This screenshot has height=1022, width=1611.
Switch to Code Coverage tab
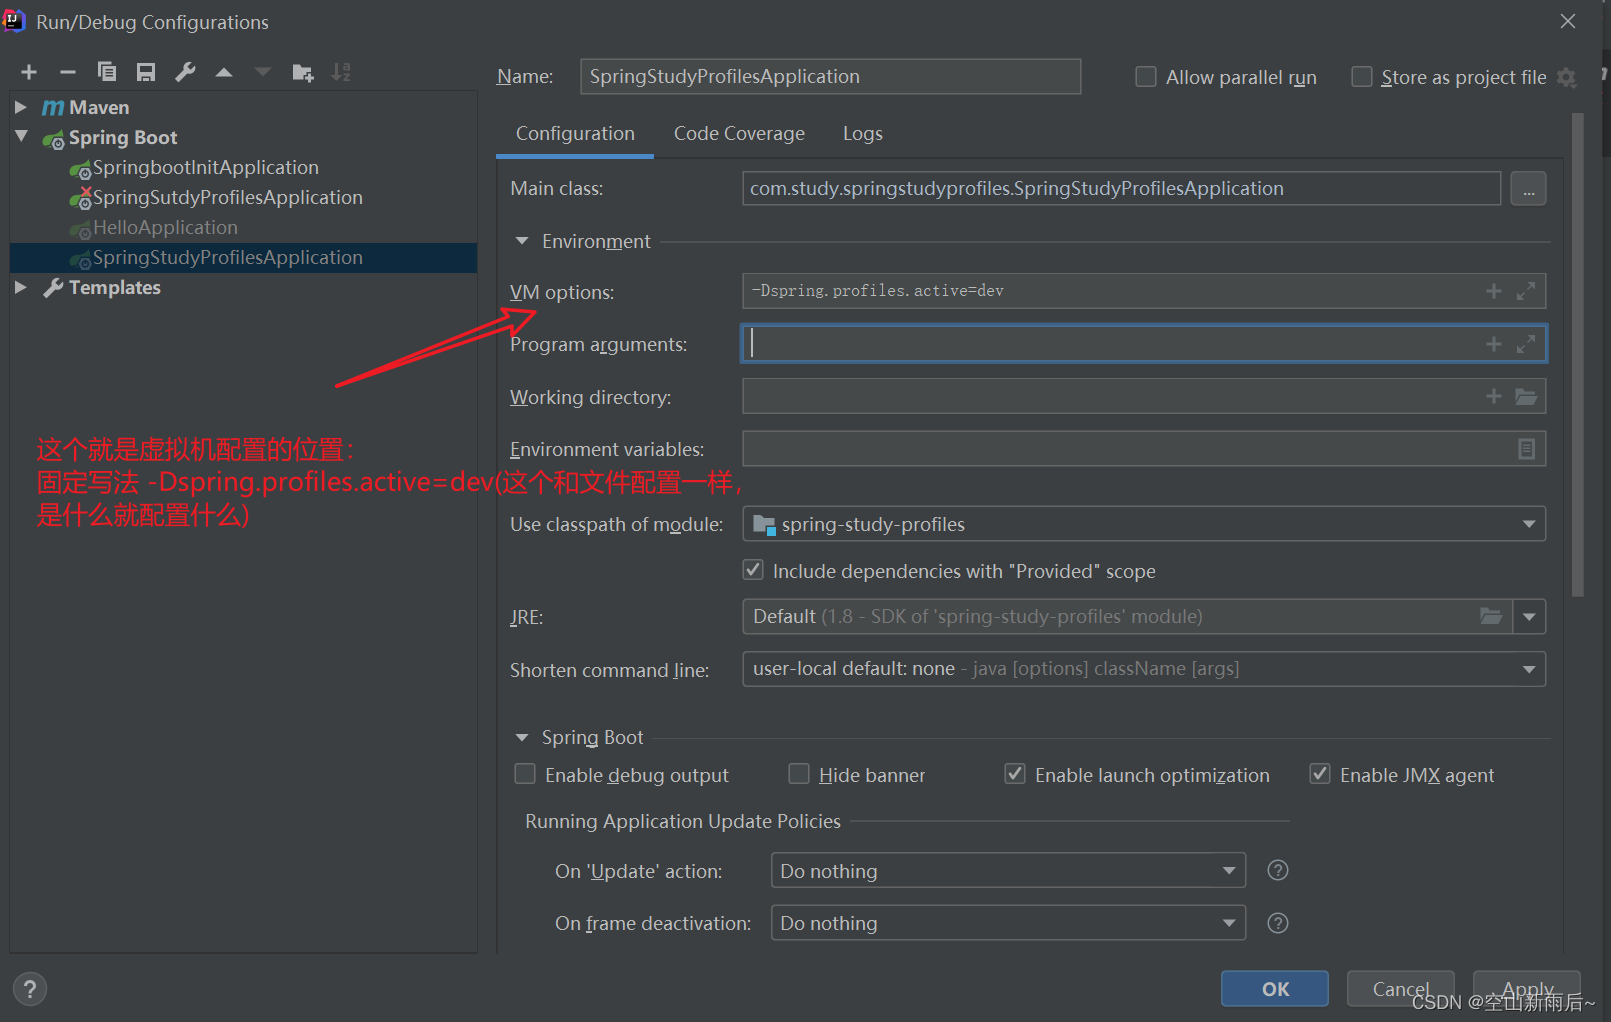(739, 133)
